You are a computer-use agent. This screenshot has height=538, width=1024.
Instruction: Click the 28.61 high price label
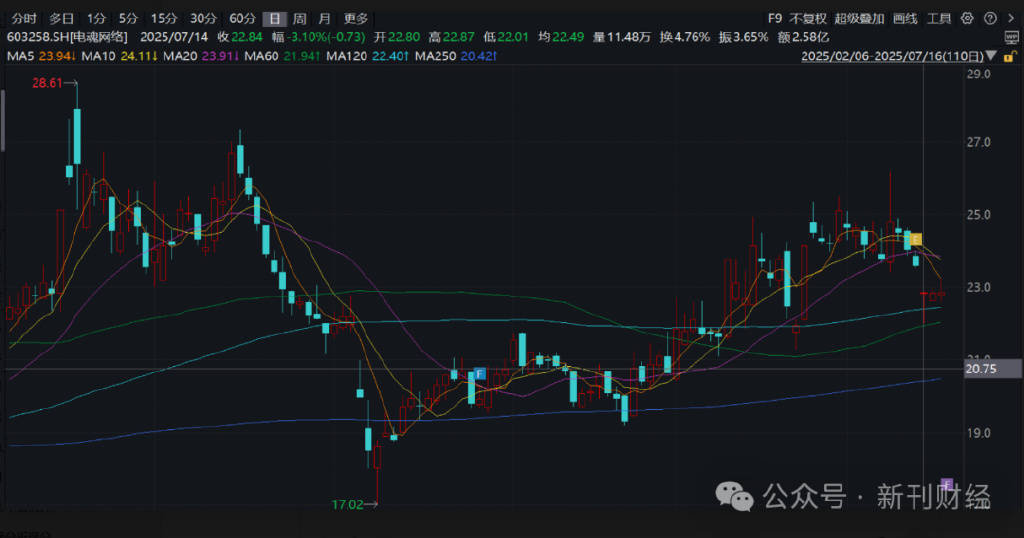click(47, 83)
